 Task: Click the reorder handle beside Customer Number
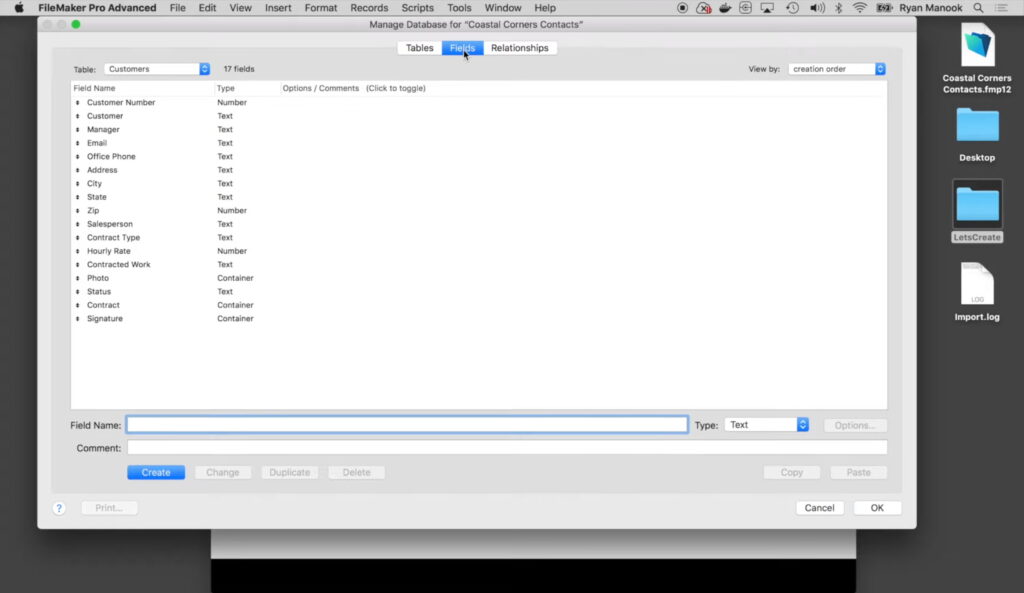[78, 103]
